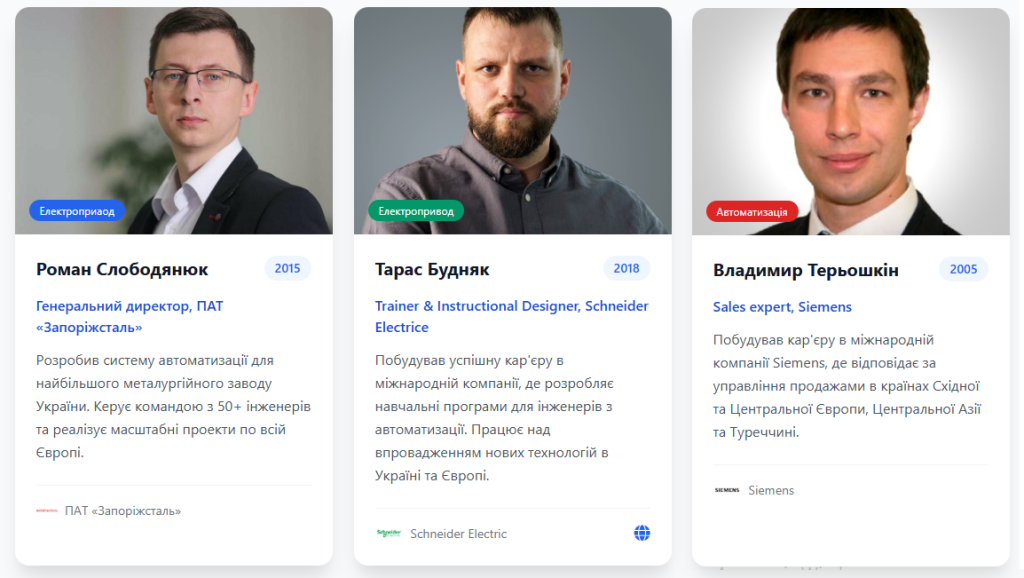Image resolution: width=1024 pixels, height=578 pixels.
Task: Click the red Запоріжсталь logo icon
Action: [46, 511]
